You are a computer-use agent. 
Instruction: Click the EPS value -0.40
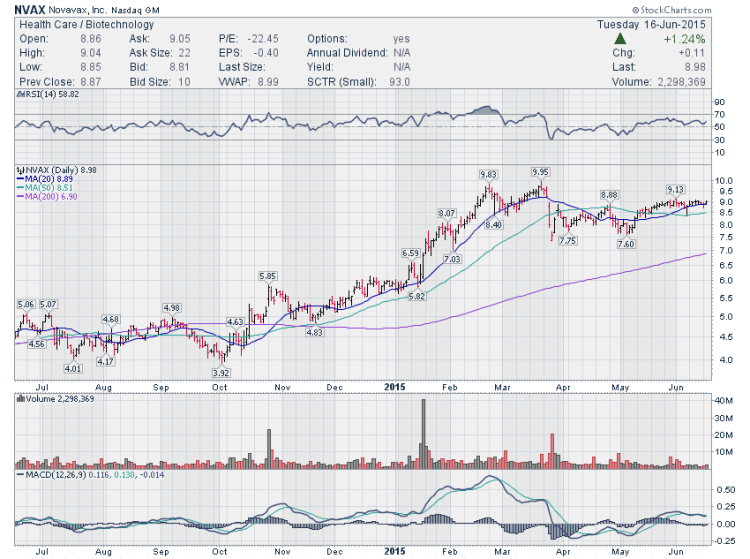click(266, 53)
